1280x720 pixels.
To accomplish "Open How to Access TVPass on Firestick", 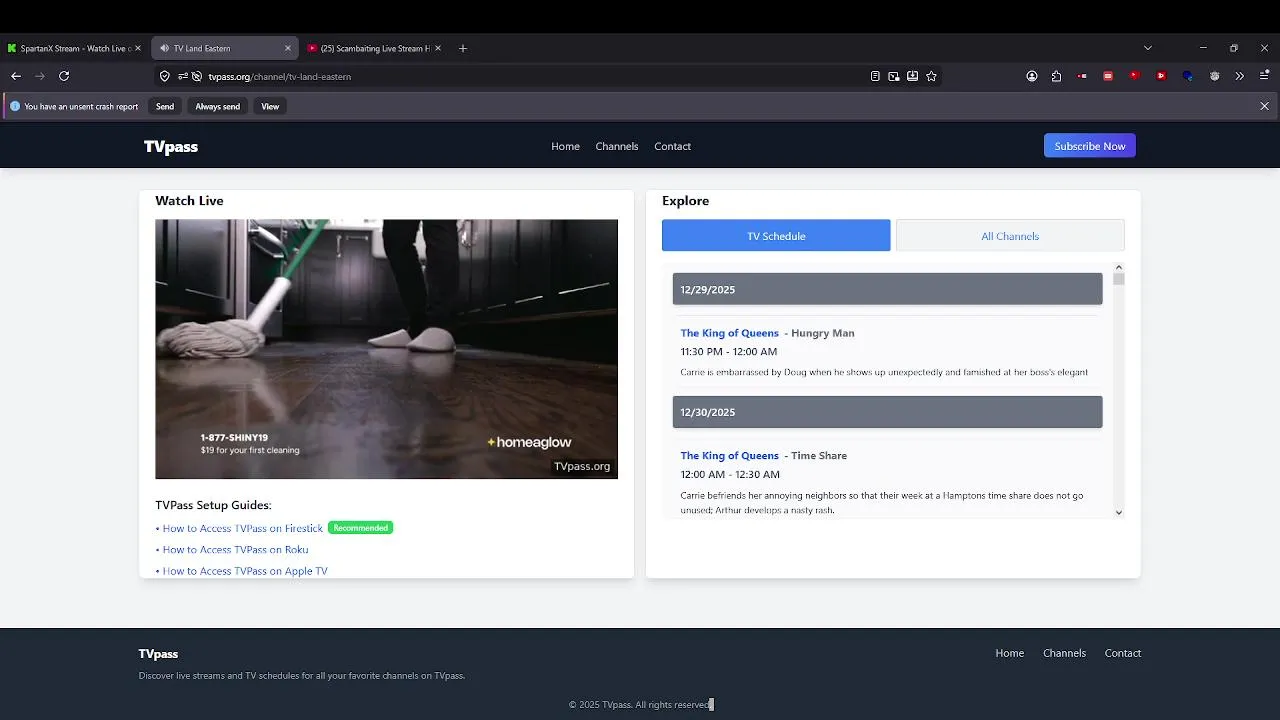I will 243,528.
